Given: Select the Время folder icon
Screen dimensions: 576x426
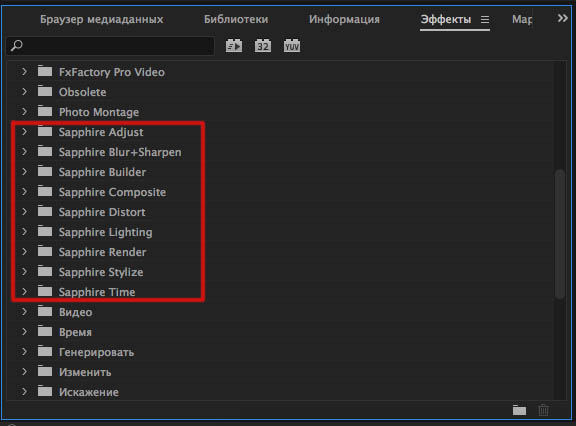Looking at the screenshot, I should [45, 331].
